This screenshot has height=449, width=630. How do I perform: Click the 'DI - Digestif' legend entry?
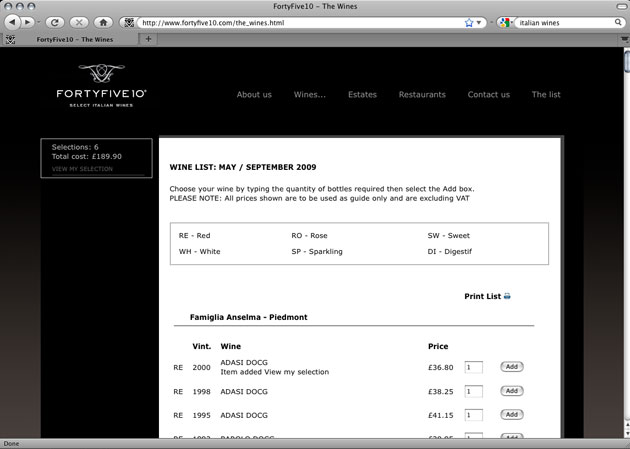click(450, 252)
